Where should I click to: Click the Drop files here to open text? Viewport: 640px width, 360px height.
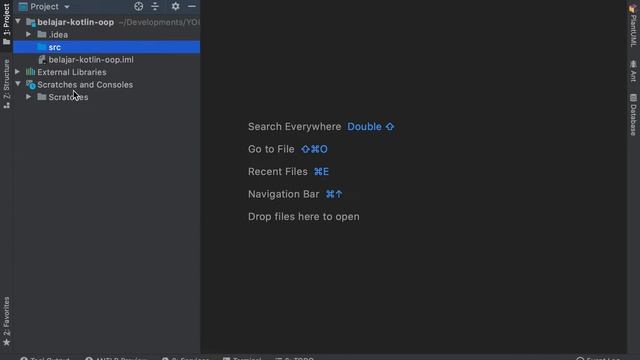pos(304,216)
